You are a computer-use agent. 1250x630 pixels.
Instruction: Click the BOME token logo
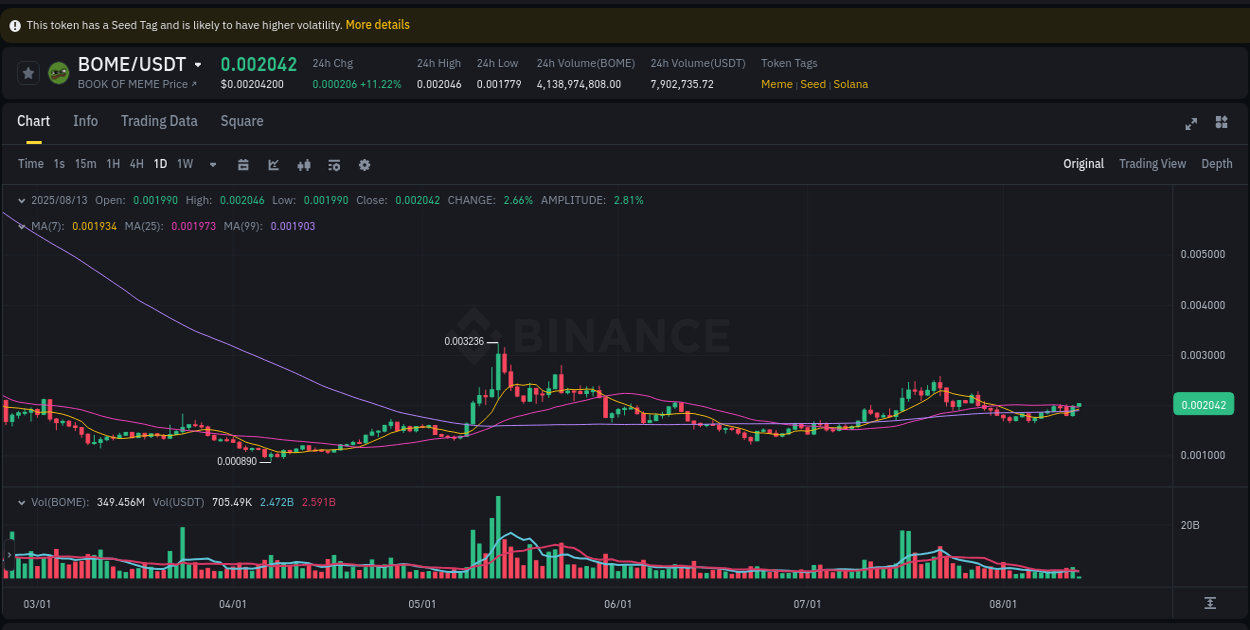[x=57, y=72]
